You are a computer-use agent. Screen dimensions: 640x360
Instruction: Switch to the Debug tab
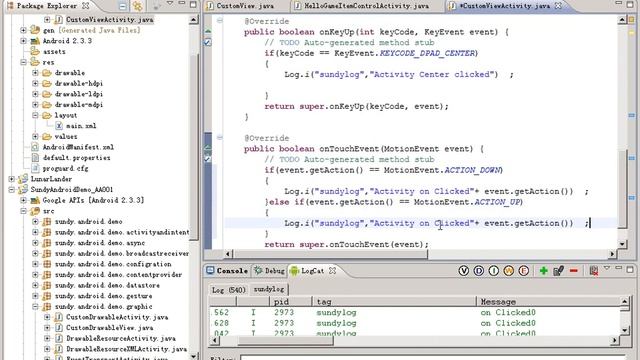click(x=269, y=271)
